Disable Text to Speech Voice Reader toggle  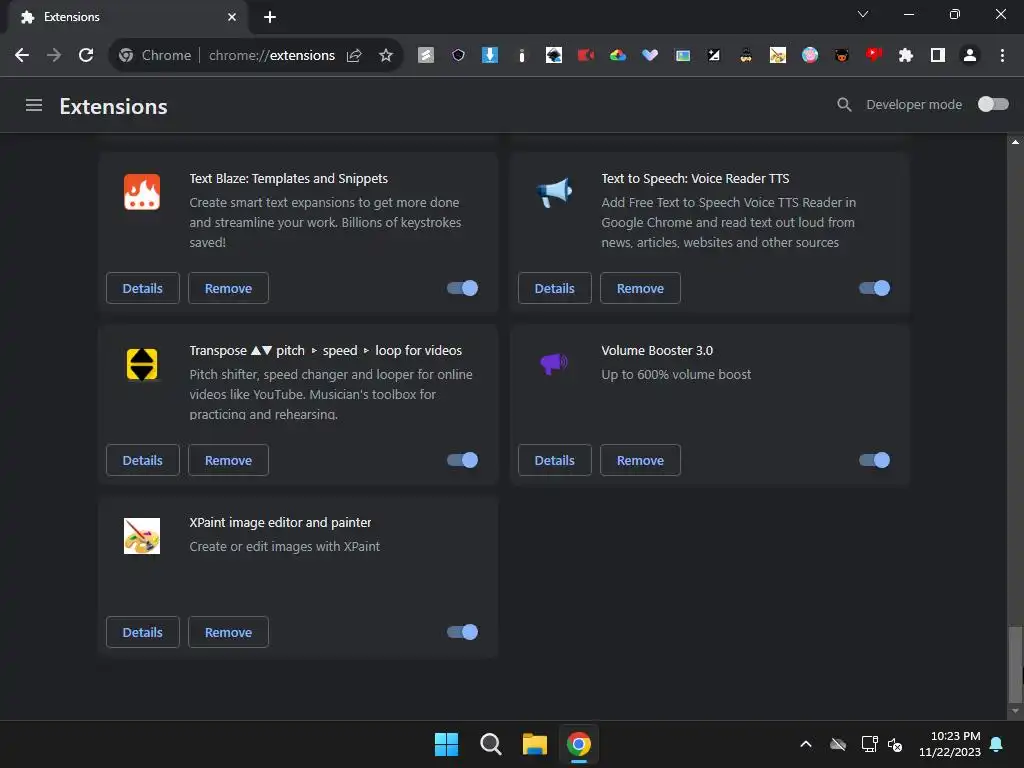pos(874,288)
